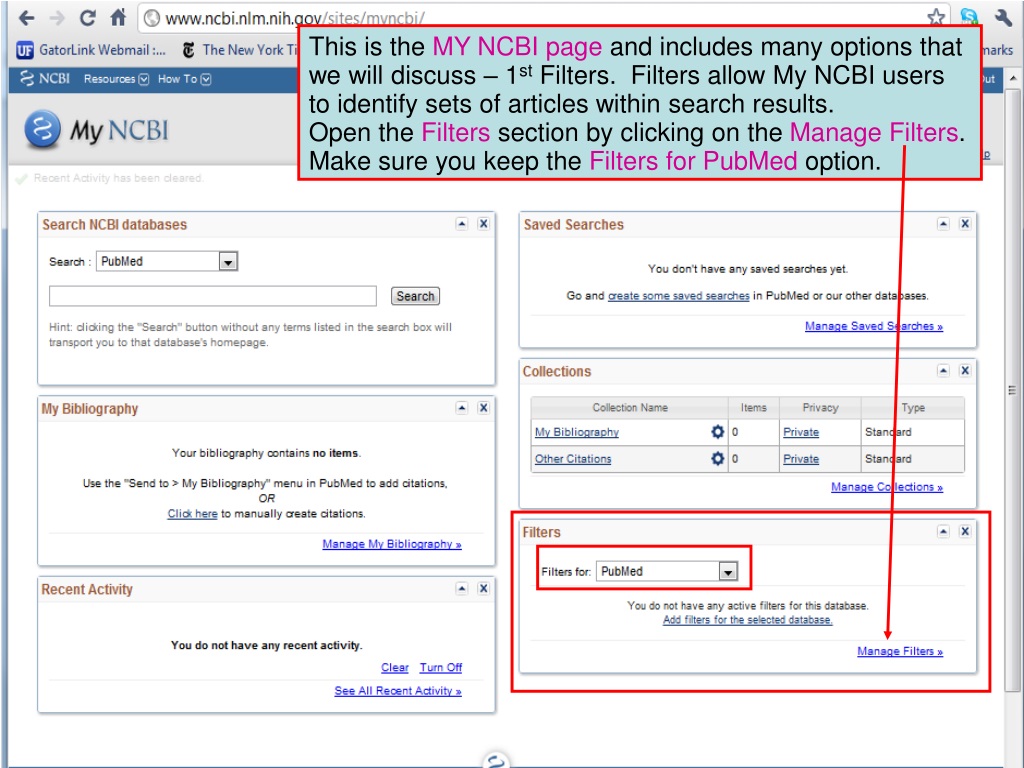The image size is (1024, 768).
Task: Collapse the Recent Activity panel
Action: coord(462,588)
